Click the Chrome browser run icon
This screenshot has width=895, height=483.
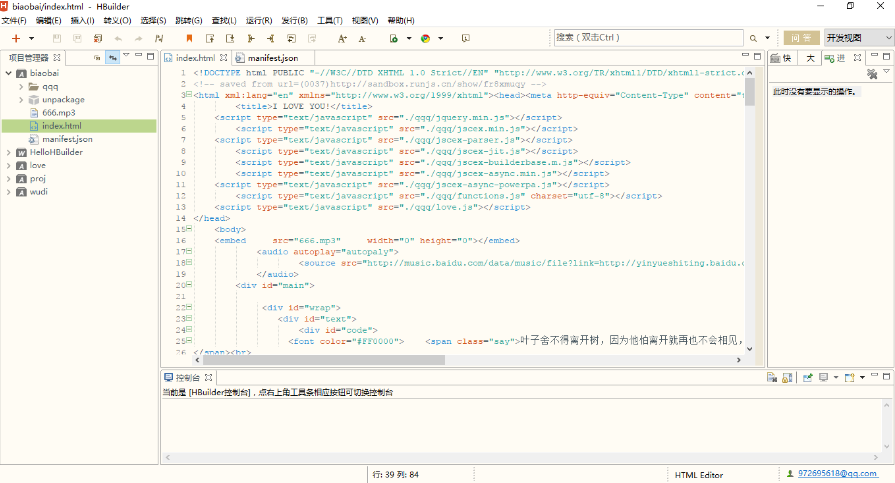coord(425,38)
